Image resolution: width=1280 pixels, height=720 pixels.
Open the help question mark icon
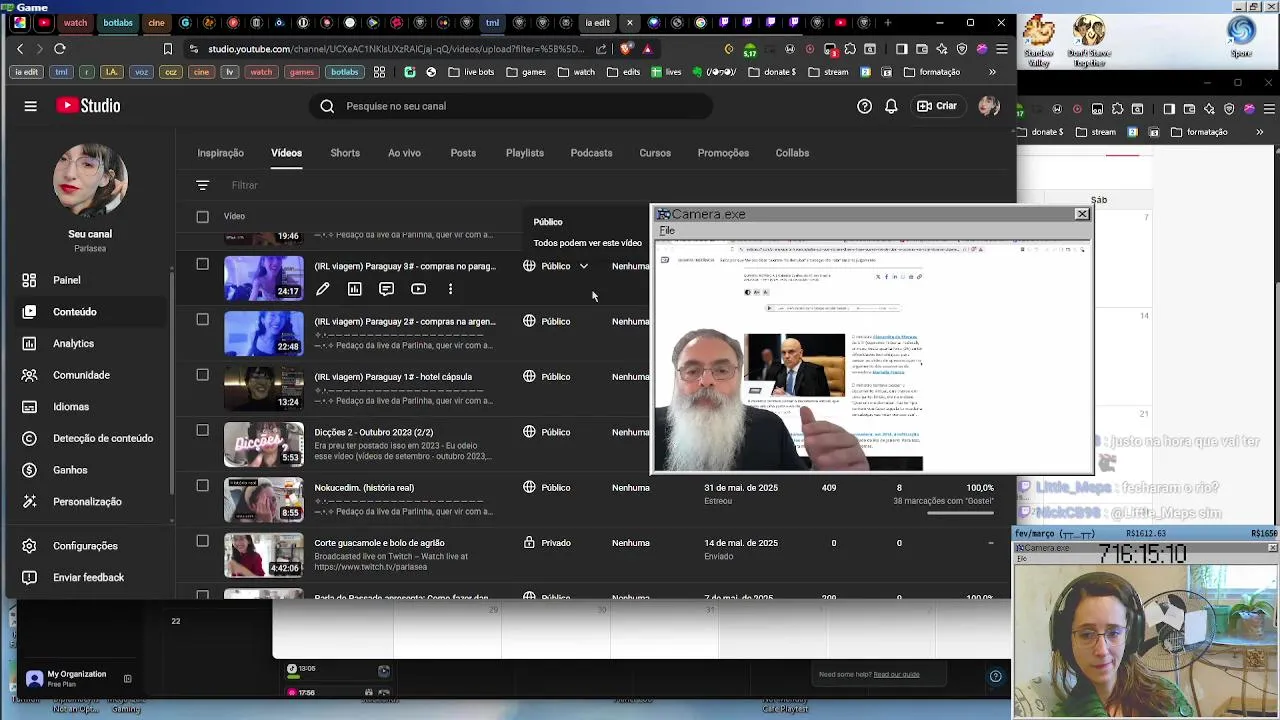tap(864, 106)
